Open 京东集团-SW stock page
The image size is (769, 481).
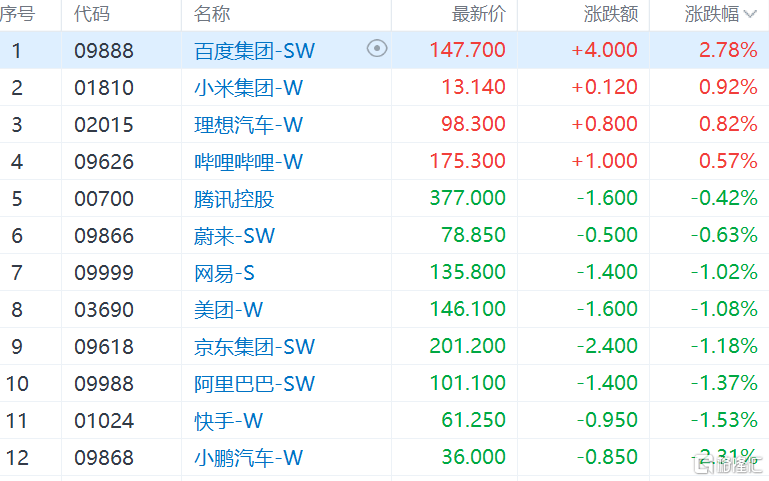[254, 346]
